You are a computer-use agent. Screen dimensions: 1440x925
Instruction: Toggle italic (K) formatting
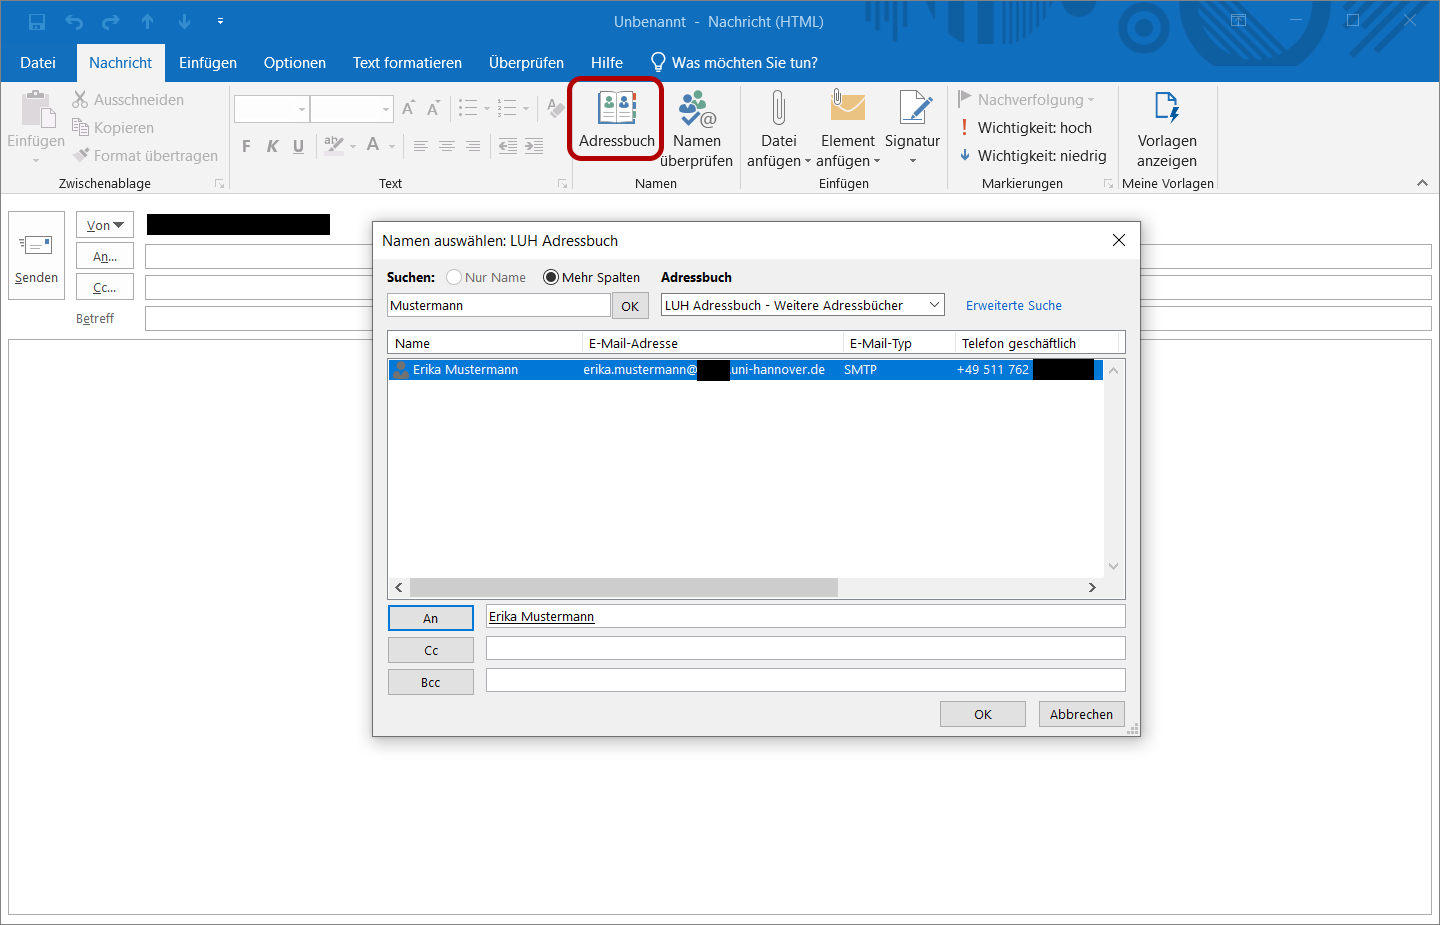pyautogui.click(x=272, y=146)
